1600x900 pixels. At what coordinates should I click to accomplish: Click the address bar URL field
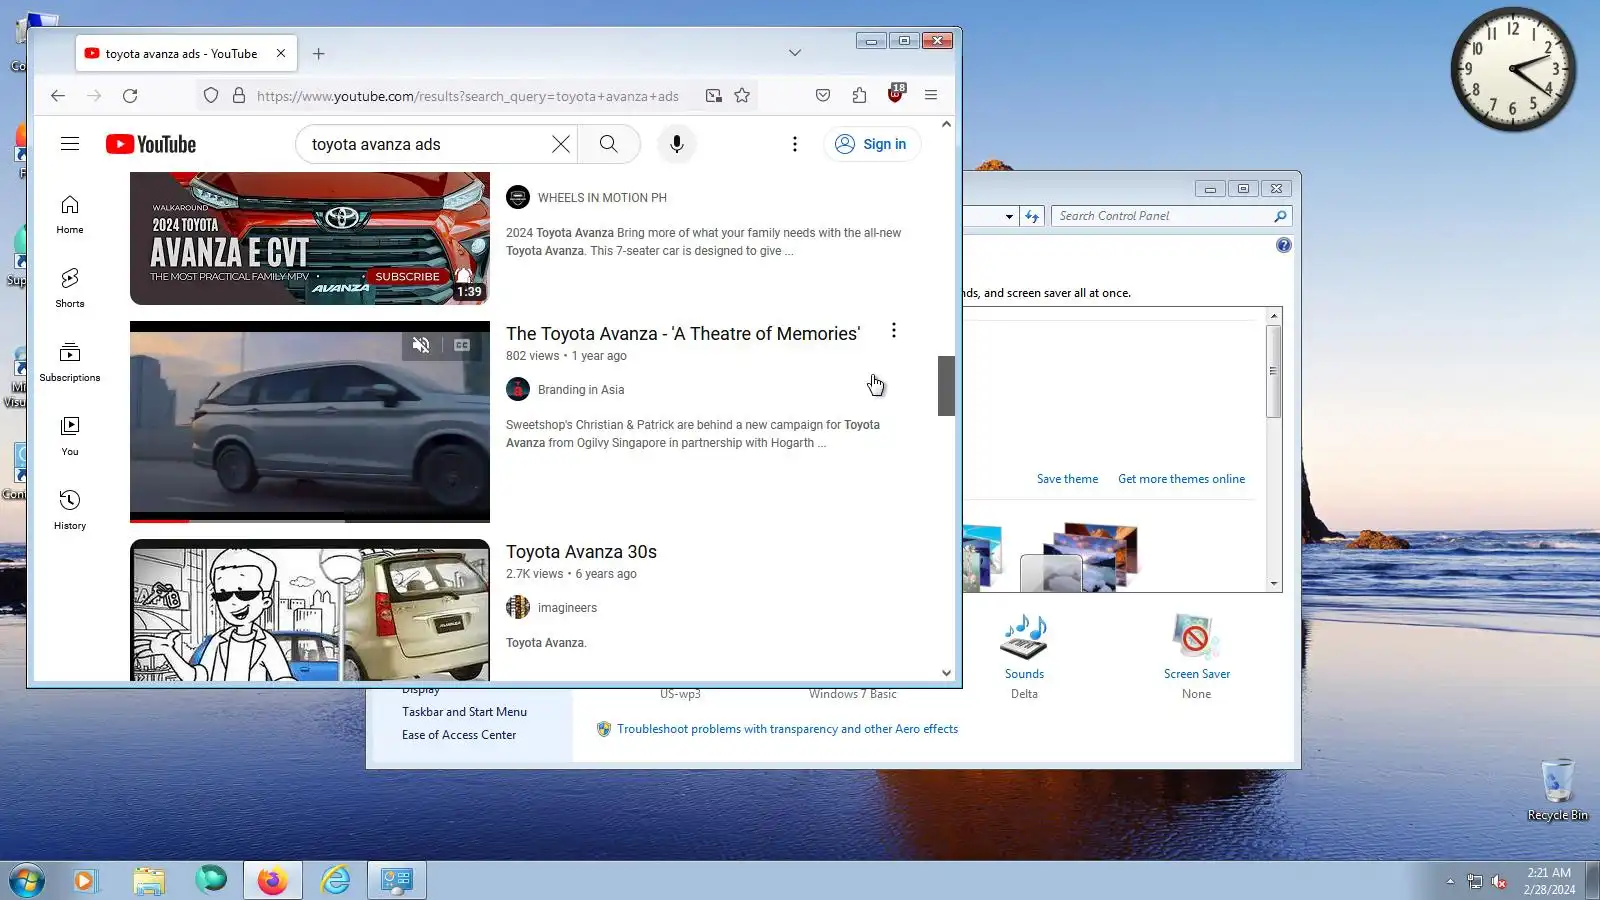(x=468, y=96)
